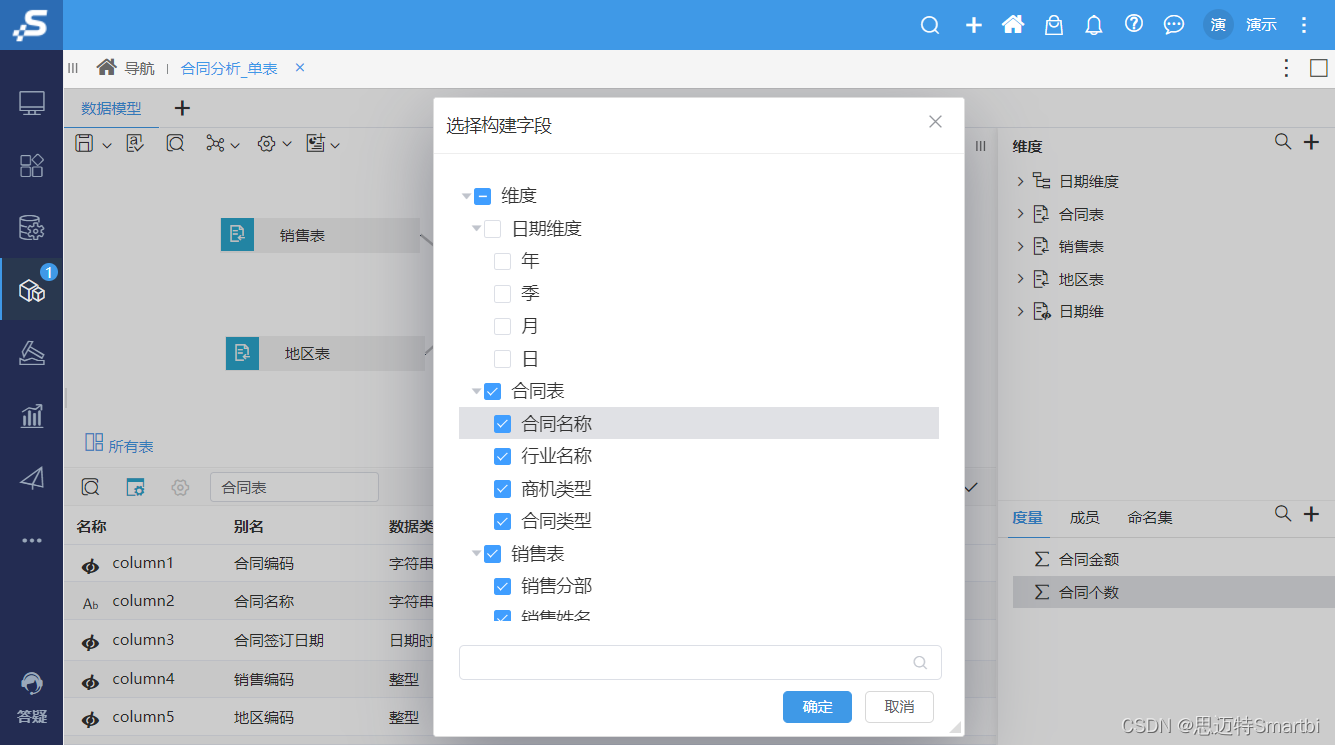Open the help question mark icon
Screen dimensions: 1335x745
(x=1134, y=24)
